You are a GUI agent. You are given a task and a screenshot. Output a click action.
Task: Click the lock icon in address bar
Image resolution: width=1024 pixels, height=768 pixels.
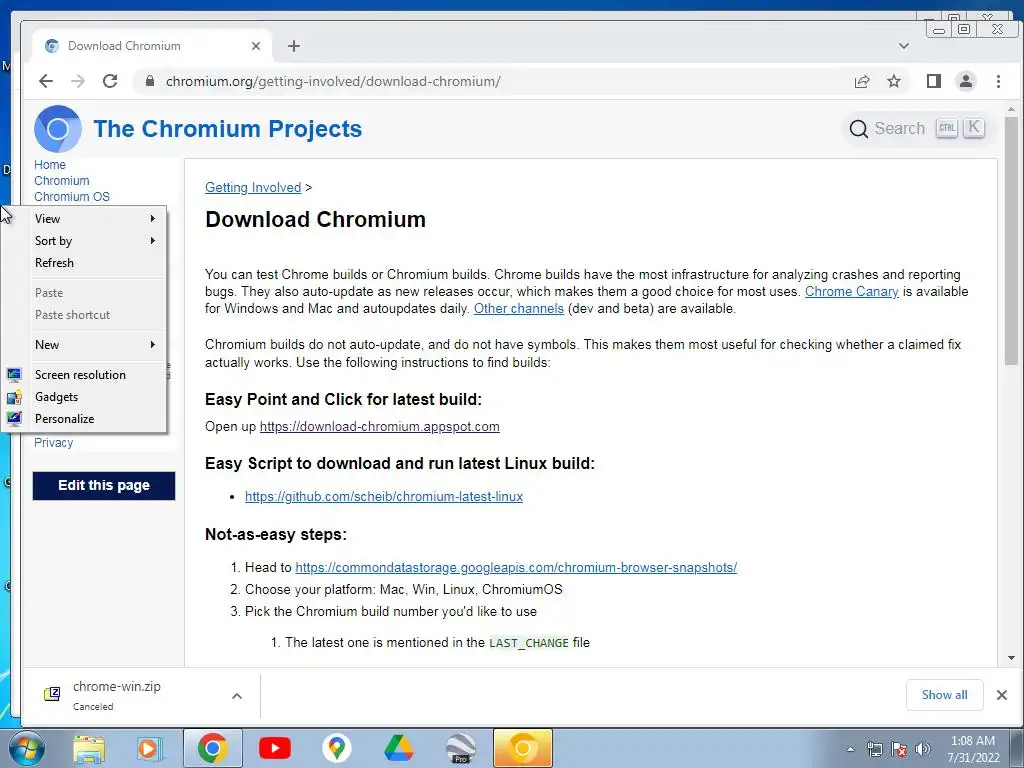(150, 81)
